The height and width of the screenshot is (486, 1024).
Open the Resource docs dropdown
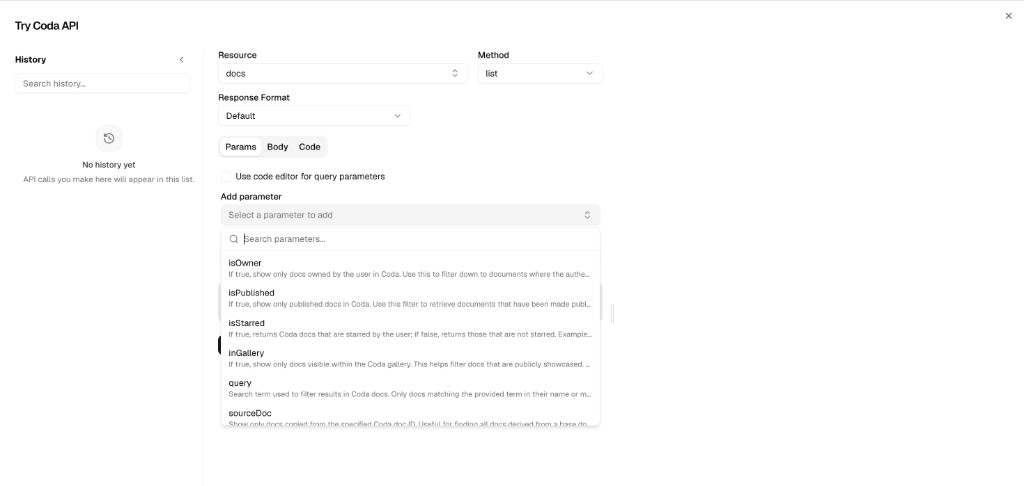(343, 74)
